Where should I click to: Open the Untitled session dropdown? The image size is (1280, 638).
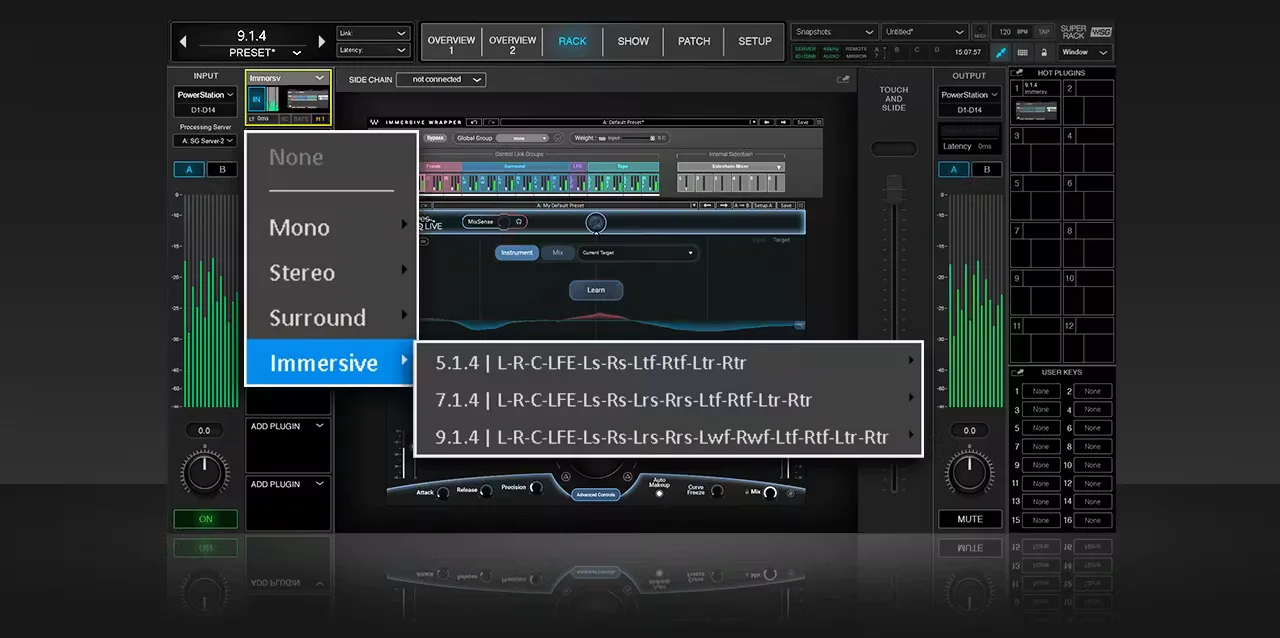[x=925, y=32]
